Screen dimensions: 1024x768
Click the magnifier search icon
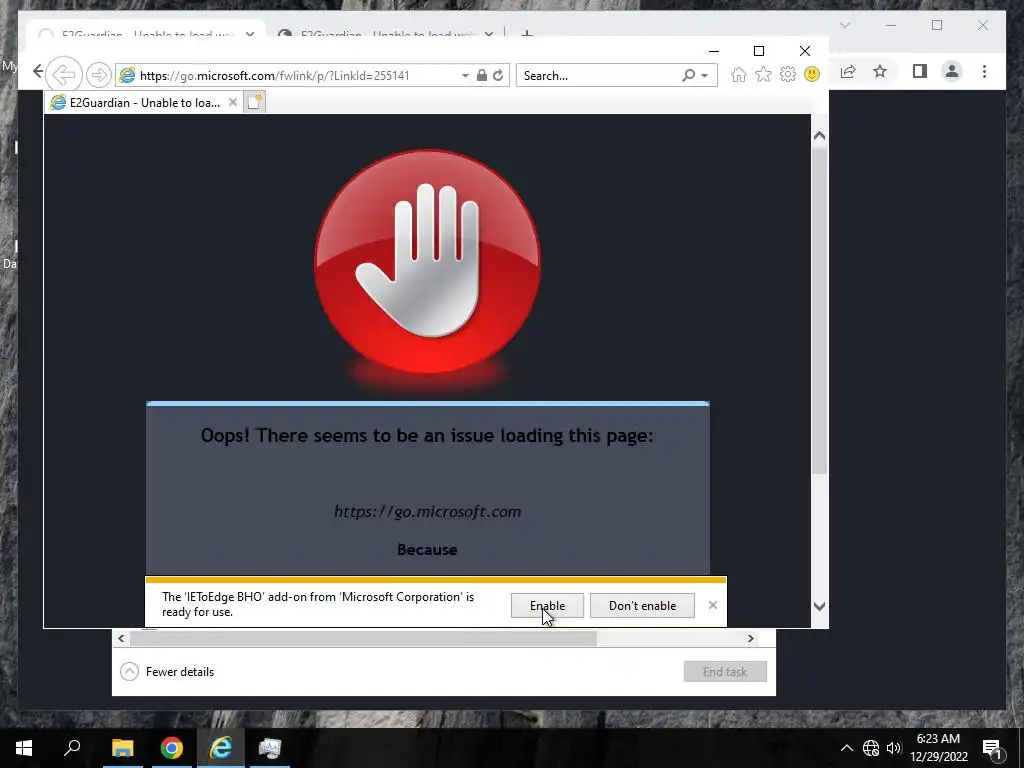688,76
